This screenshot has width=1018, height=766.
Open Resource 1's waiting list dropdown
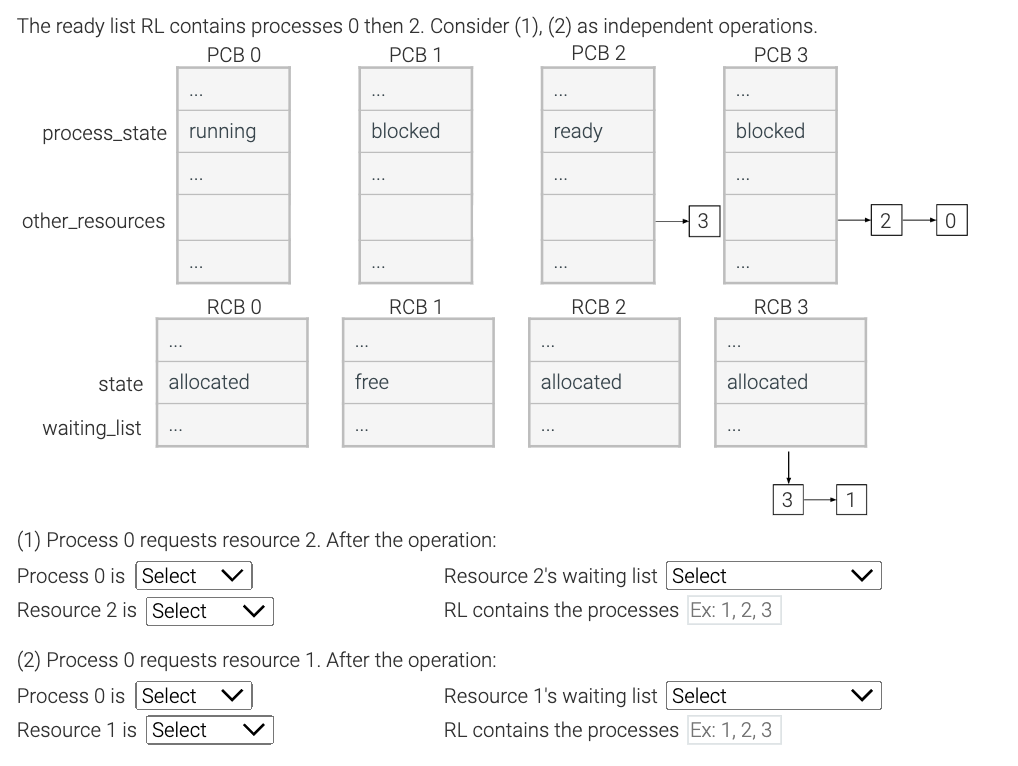pyautogui.click(x=772, y=695)
